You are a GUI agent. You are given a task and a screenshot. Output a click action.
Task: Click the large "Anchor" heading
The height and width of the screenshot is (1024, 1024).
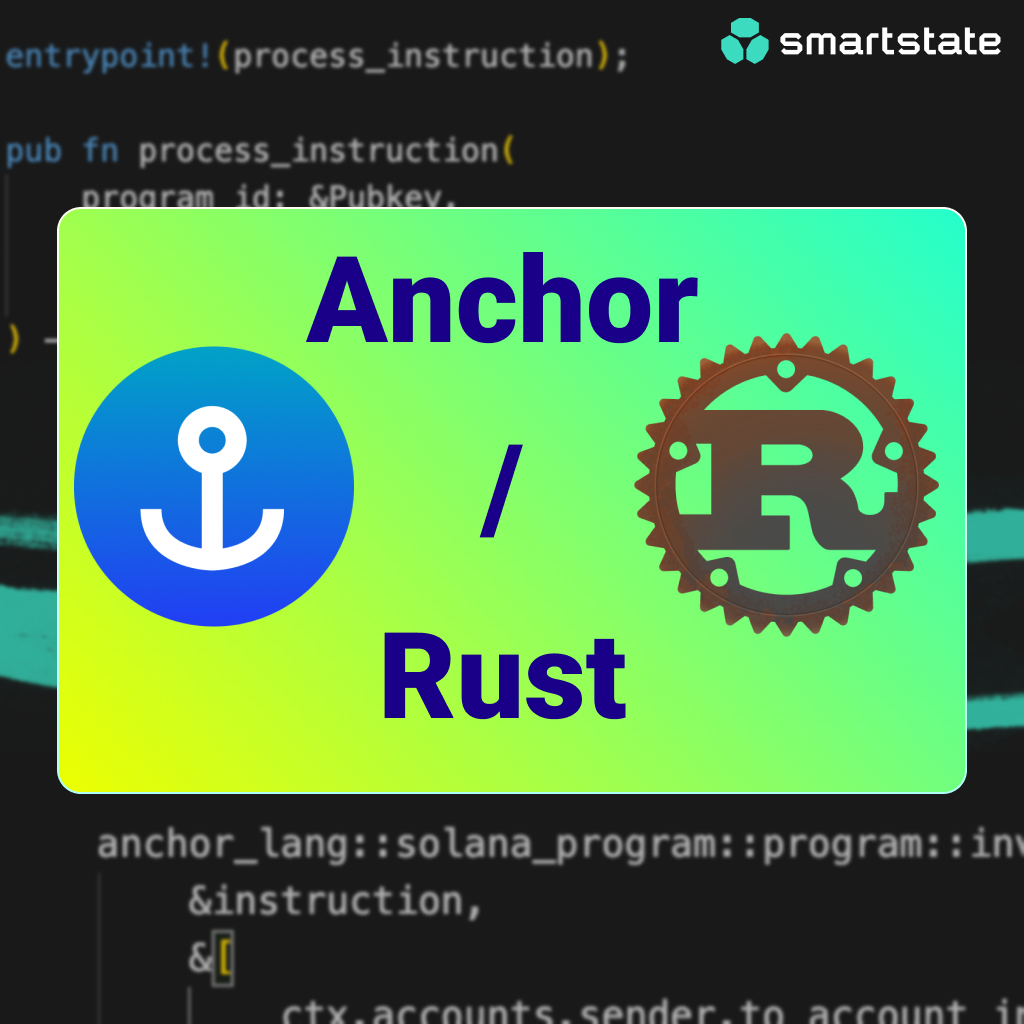coord(502,298)
